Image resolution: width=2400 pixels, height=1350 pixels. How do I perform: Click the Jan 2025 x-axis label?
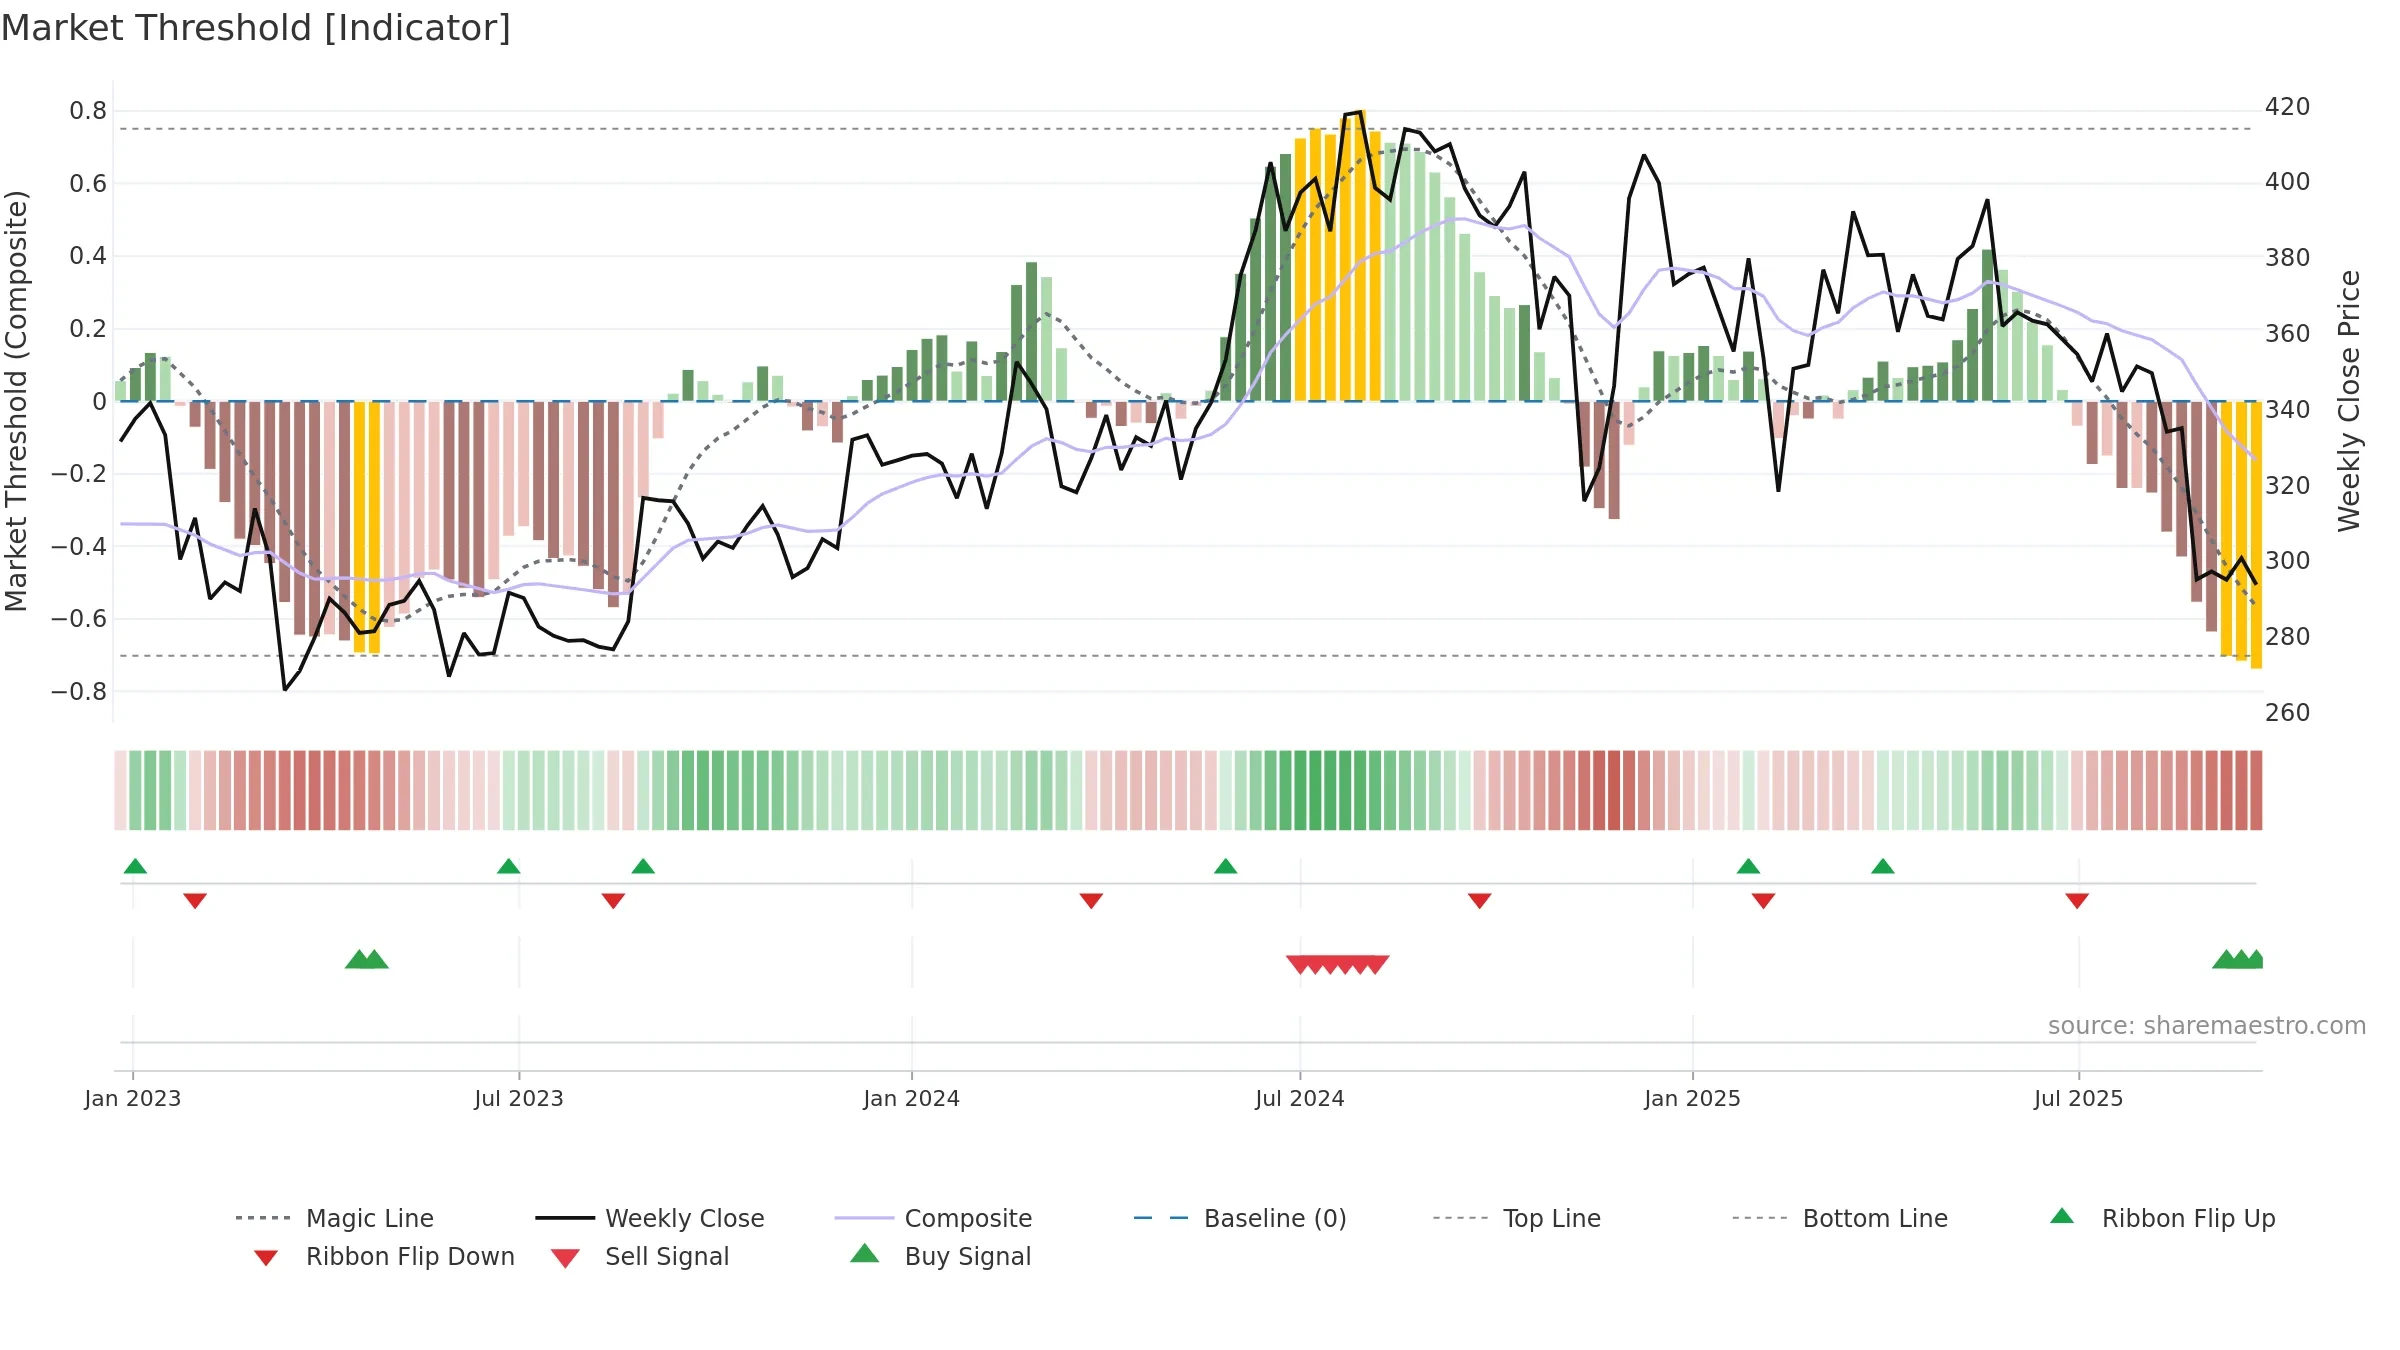click(x=1692, y=1098)
